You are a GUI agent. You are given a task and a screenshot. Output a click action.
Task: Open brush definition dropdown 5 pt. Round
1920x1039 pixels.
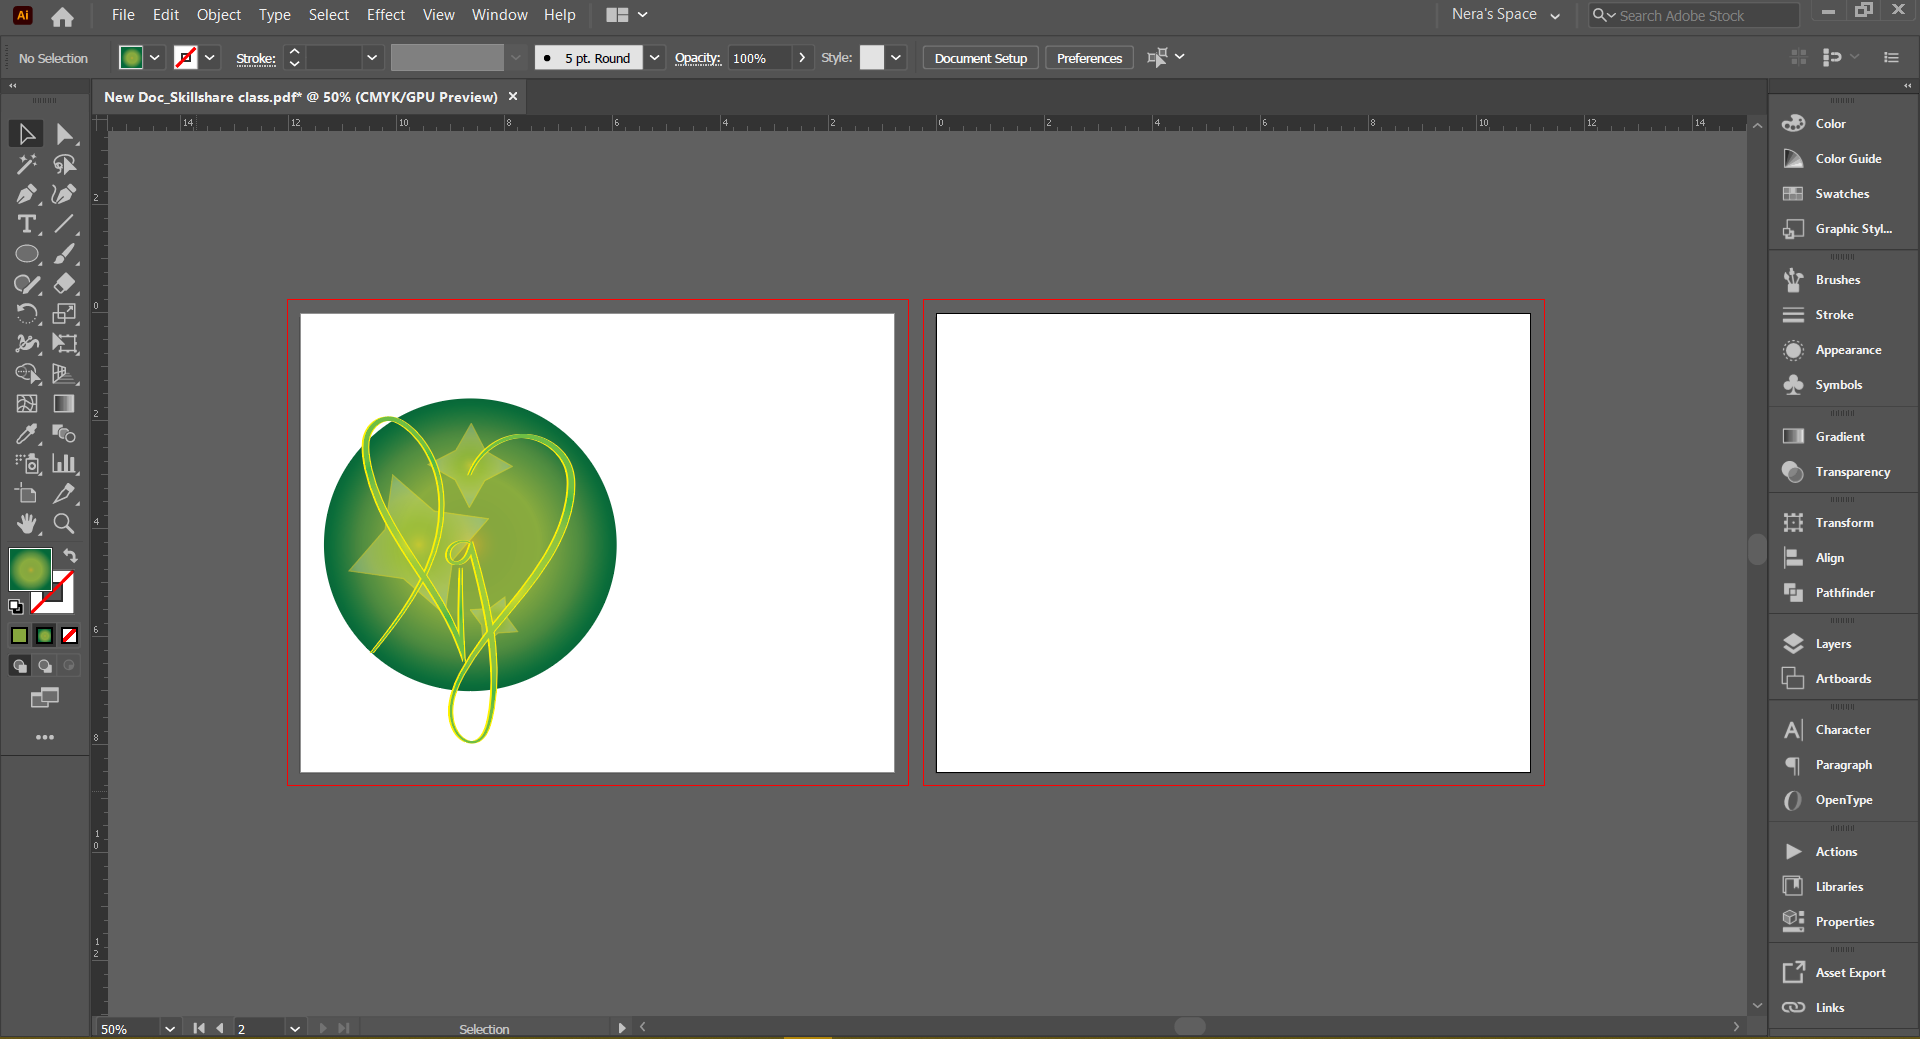655,58
